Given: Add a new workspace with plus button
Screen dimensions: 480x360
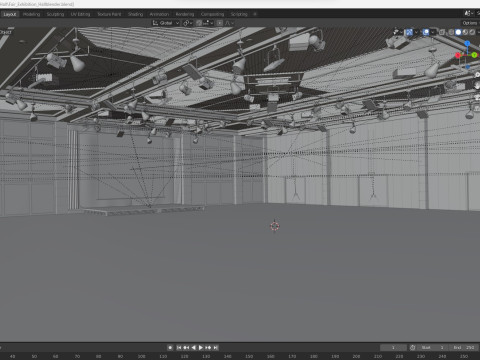Looking at the screenshot, I should [x=255, y=14].
